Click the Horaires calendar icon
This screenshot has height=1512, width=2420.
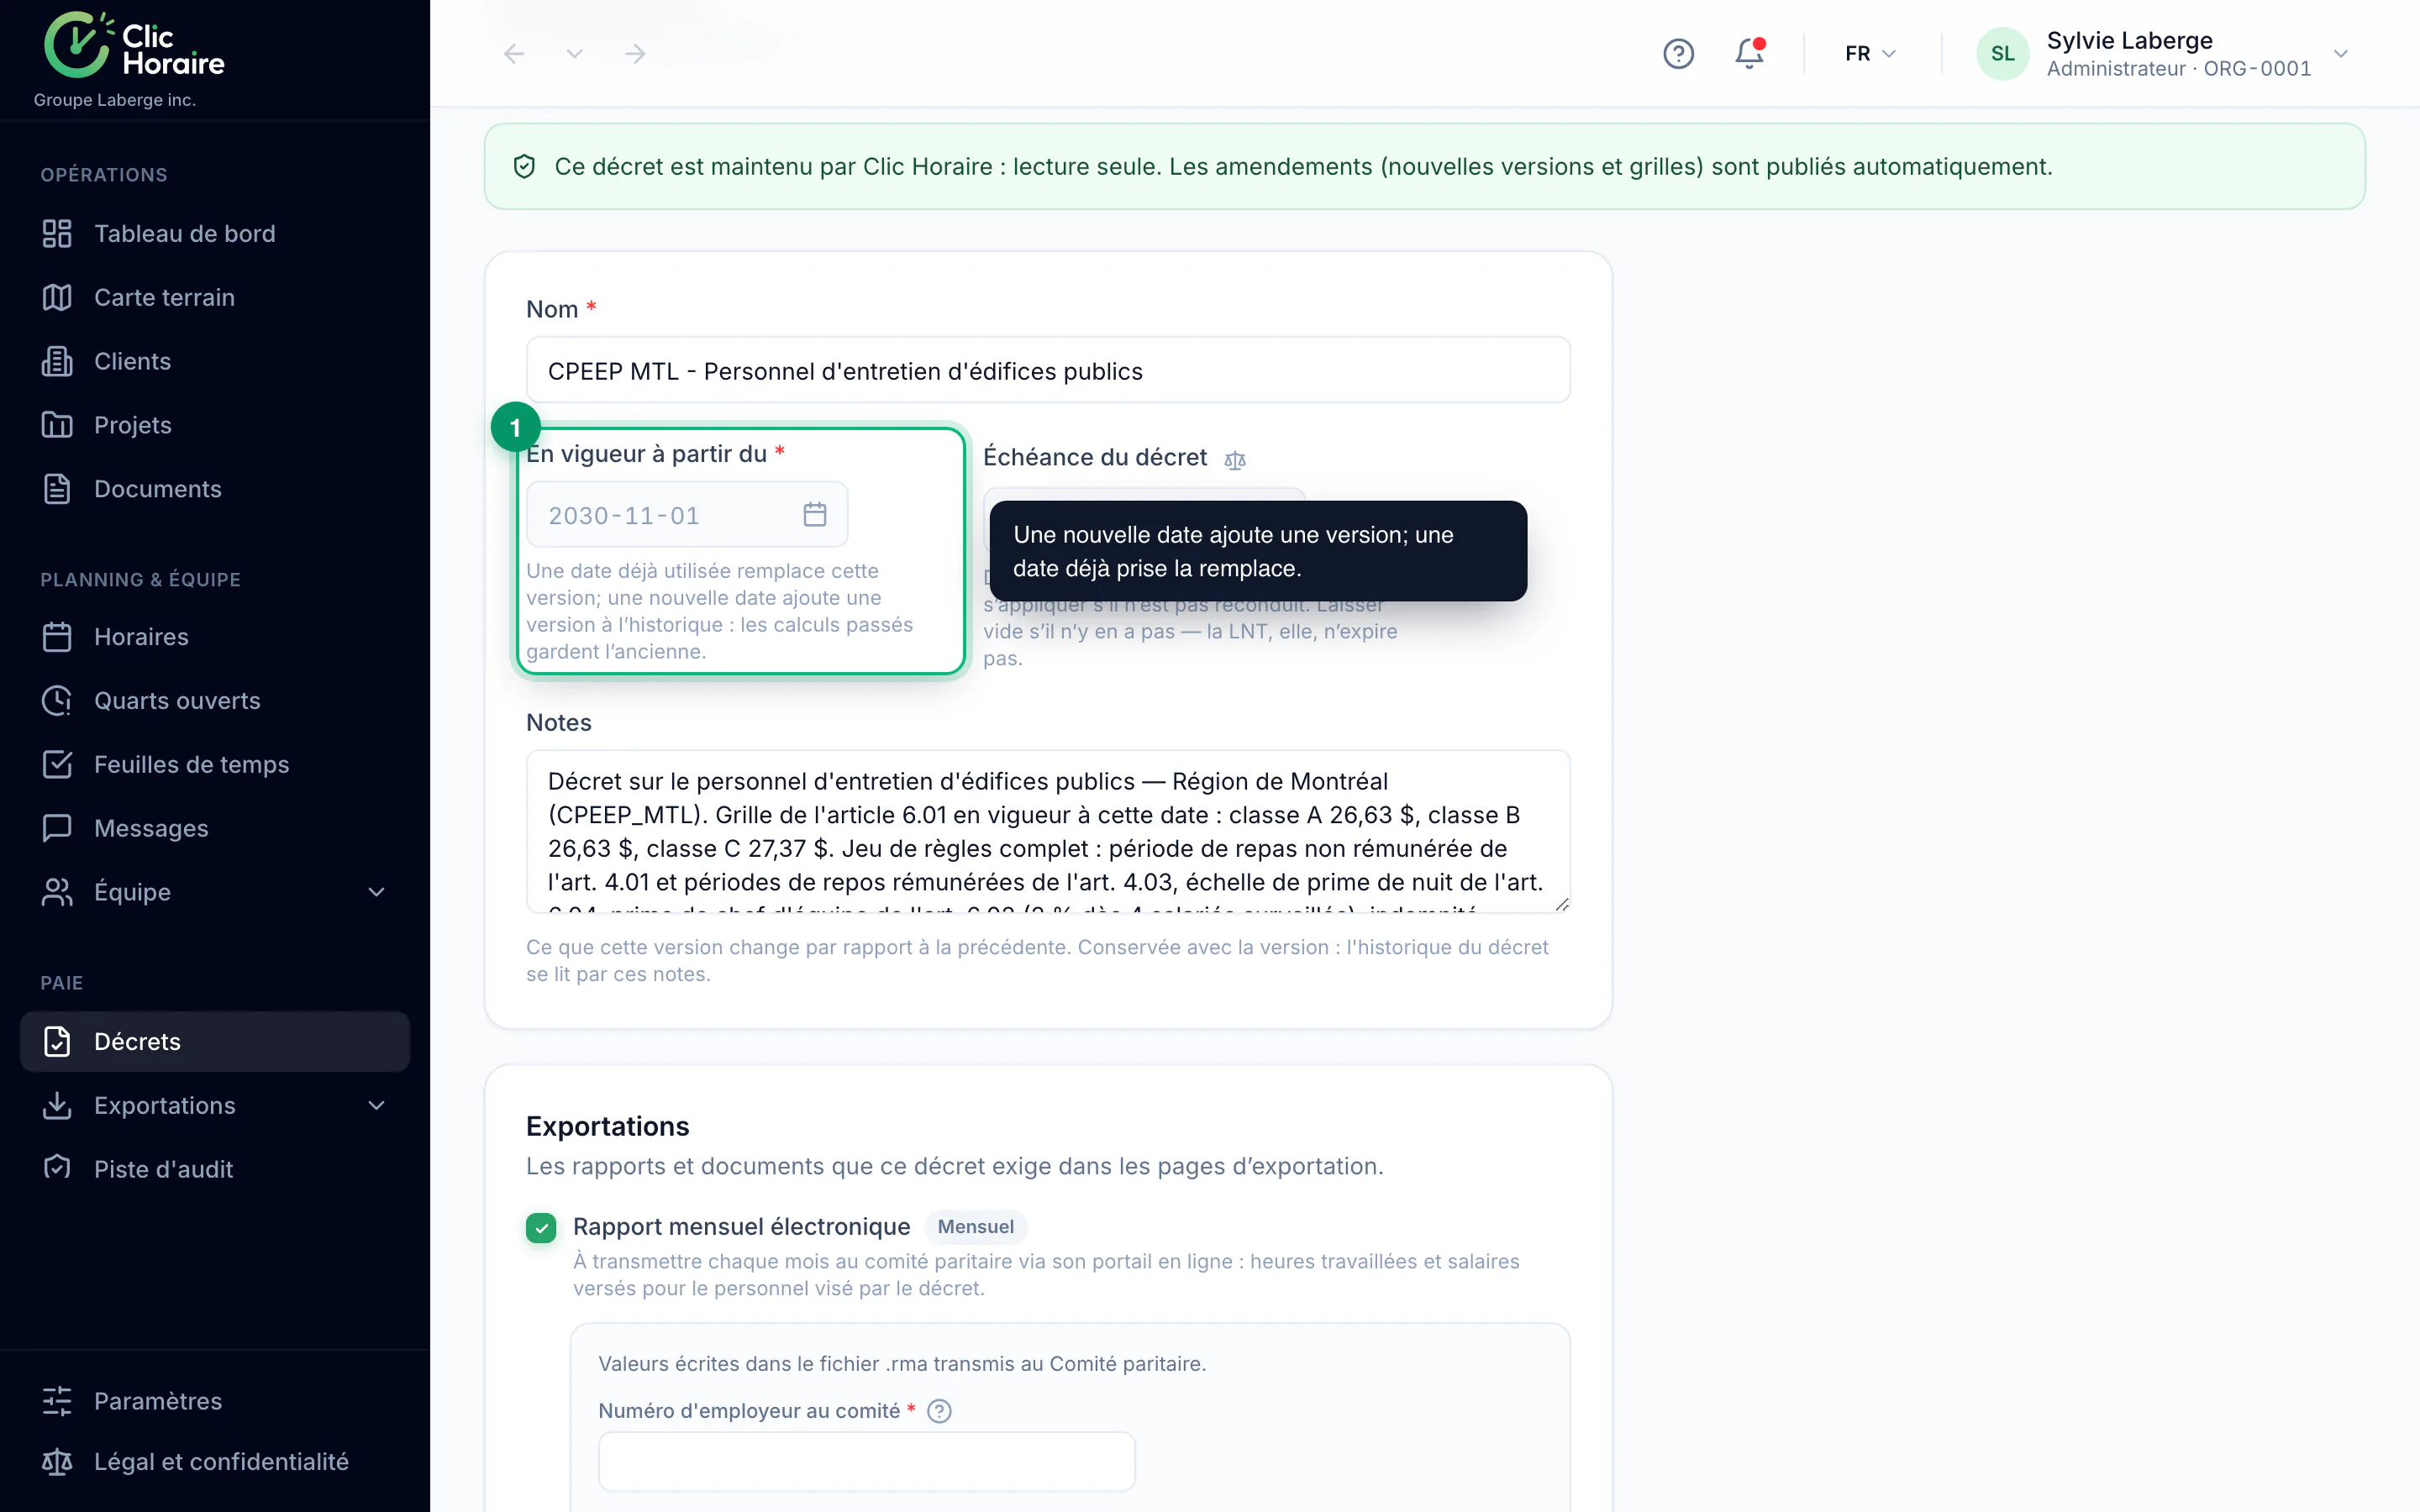pyautogui.click(x=57, y=637)
